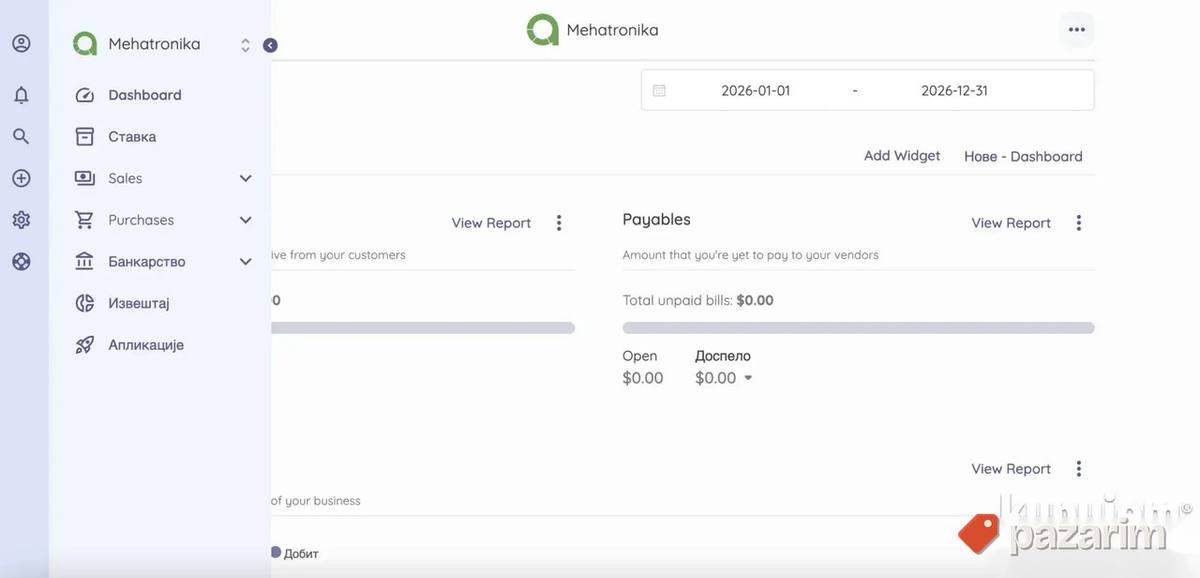The image size is (1200, 578).
Task: Click the receivables progress bar
Action: coord(423,328)
